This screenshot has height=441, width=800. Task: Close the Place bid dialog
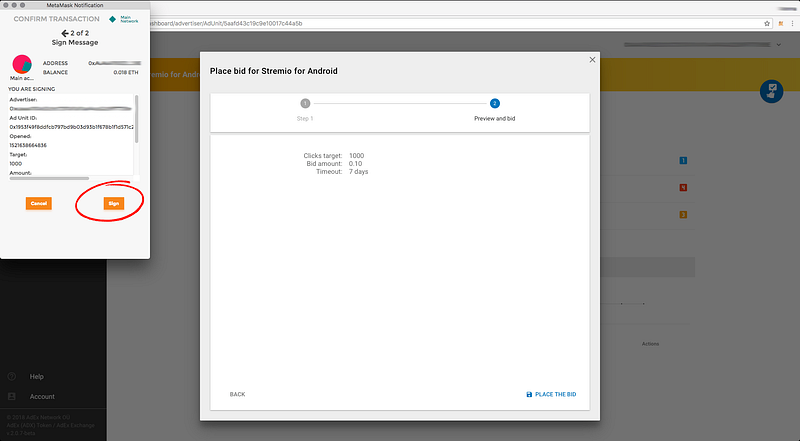click(592, 60)
